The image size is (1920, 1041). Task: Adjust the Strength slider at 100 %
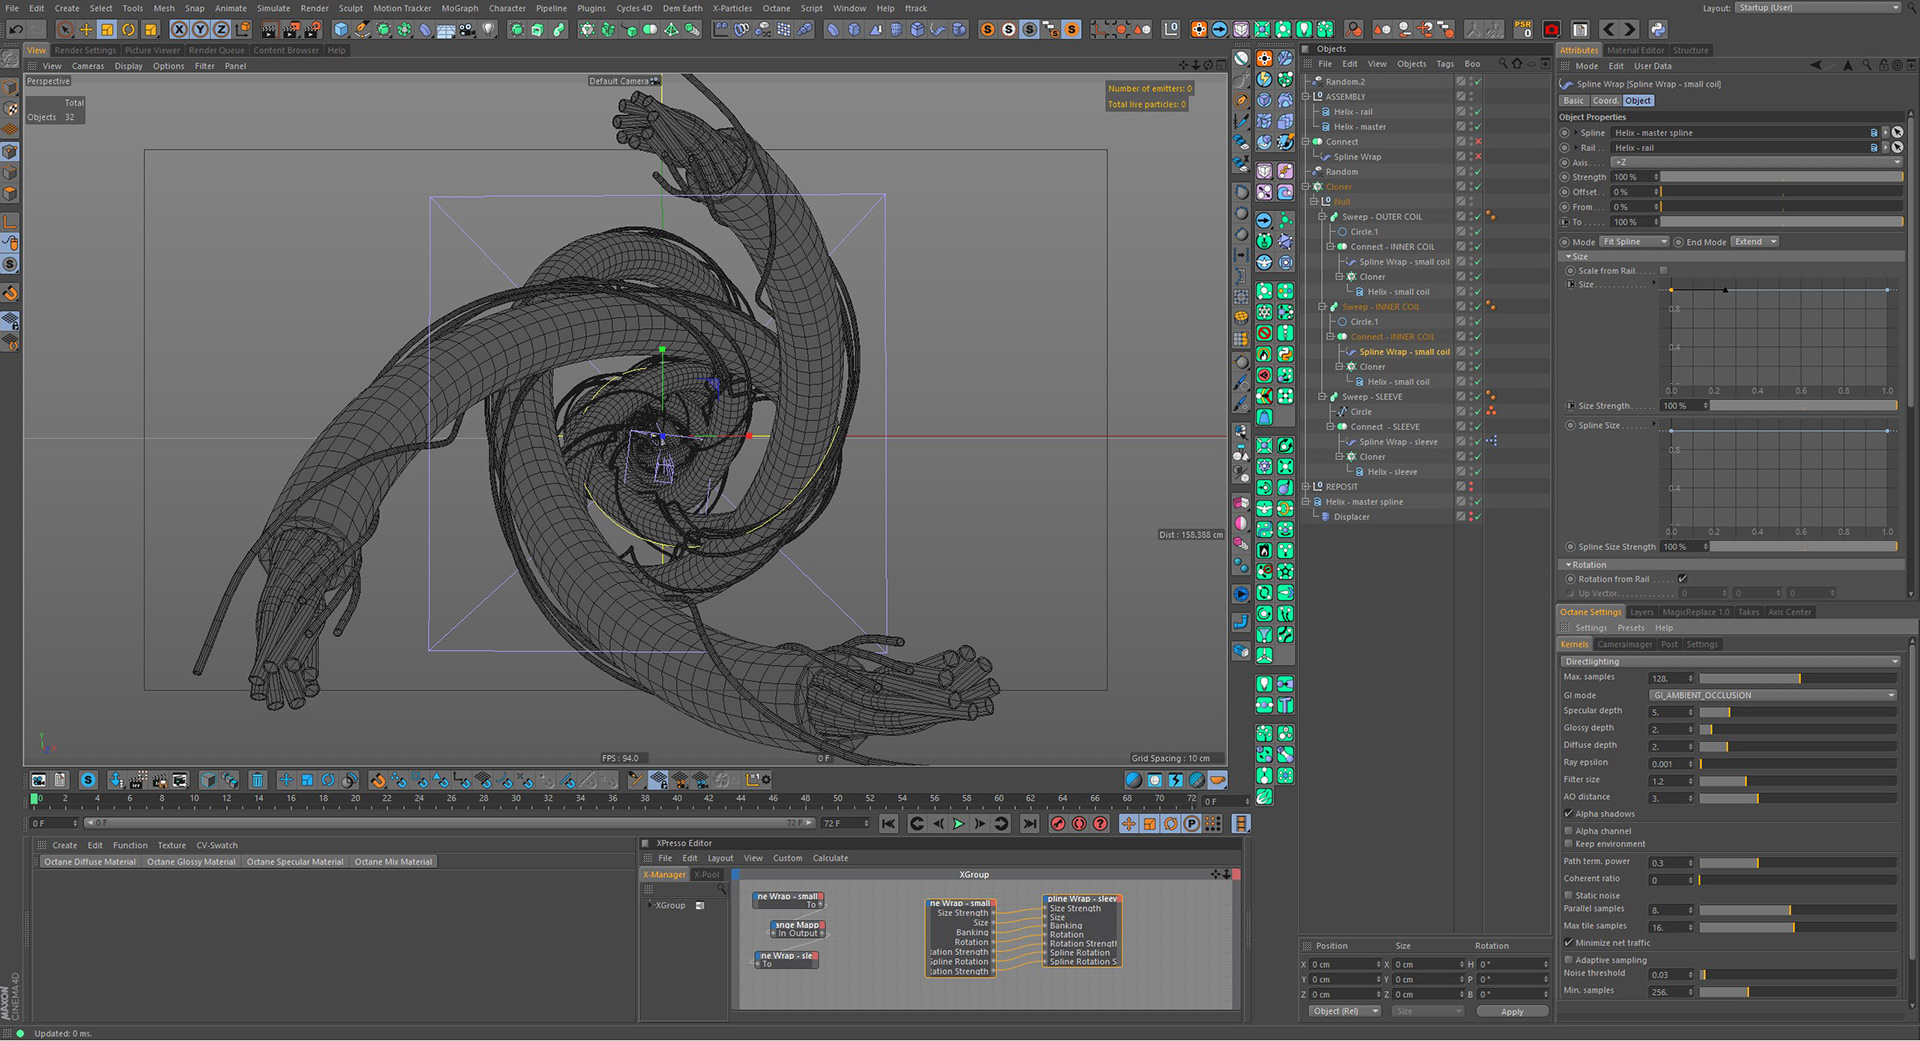coord(1781,177)
